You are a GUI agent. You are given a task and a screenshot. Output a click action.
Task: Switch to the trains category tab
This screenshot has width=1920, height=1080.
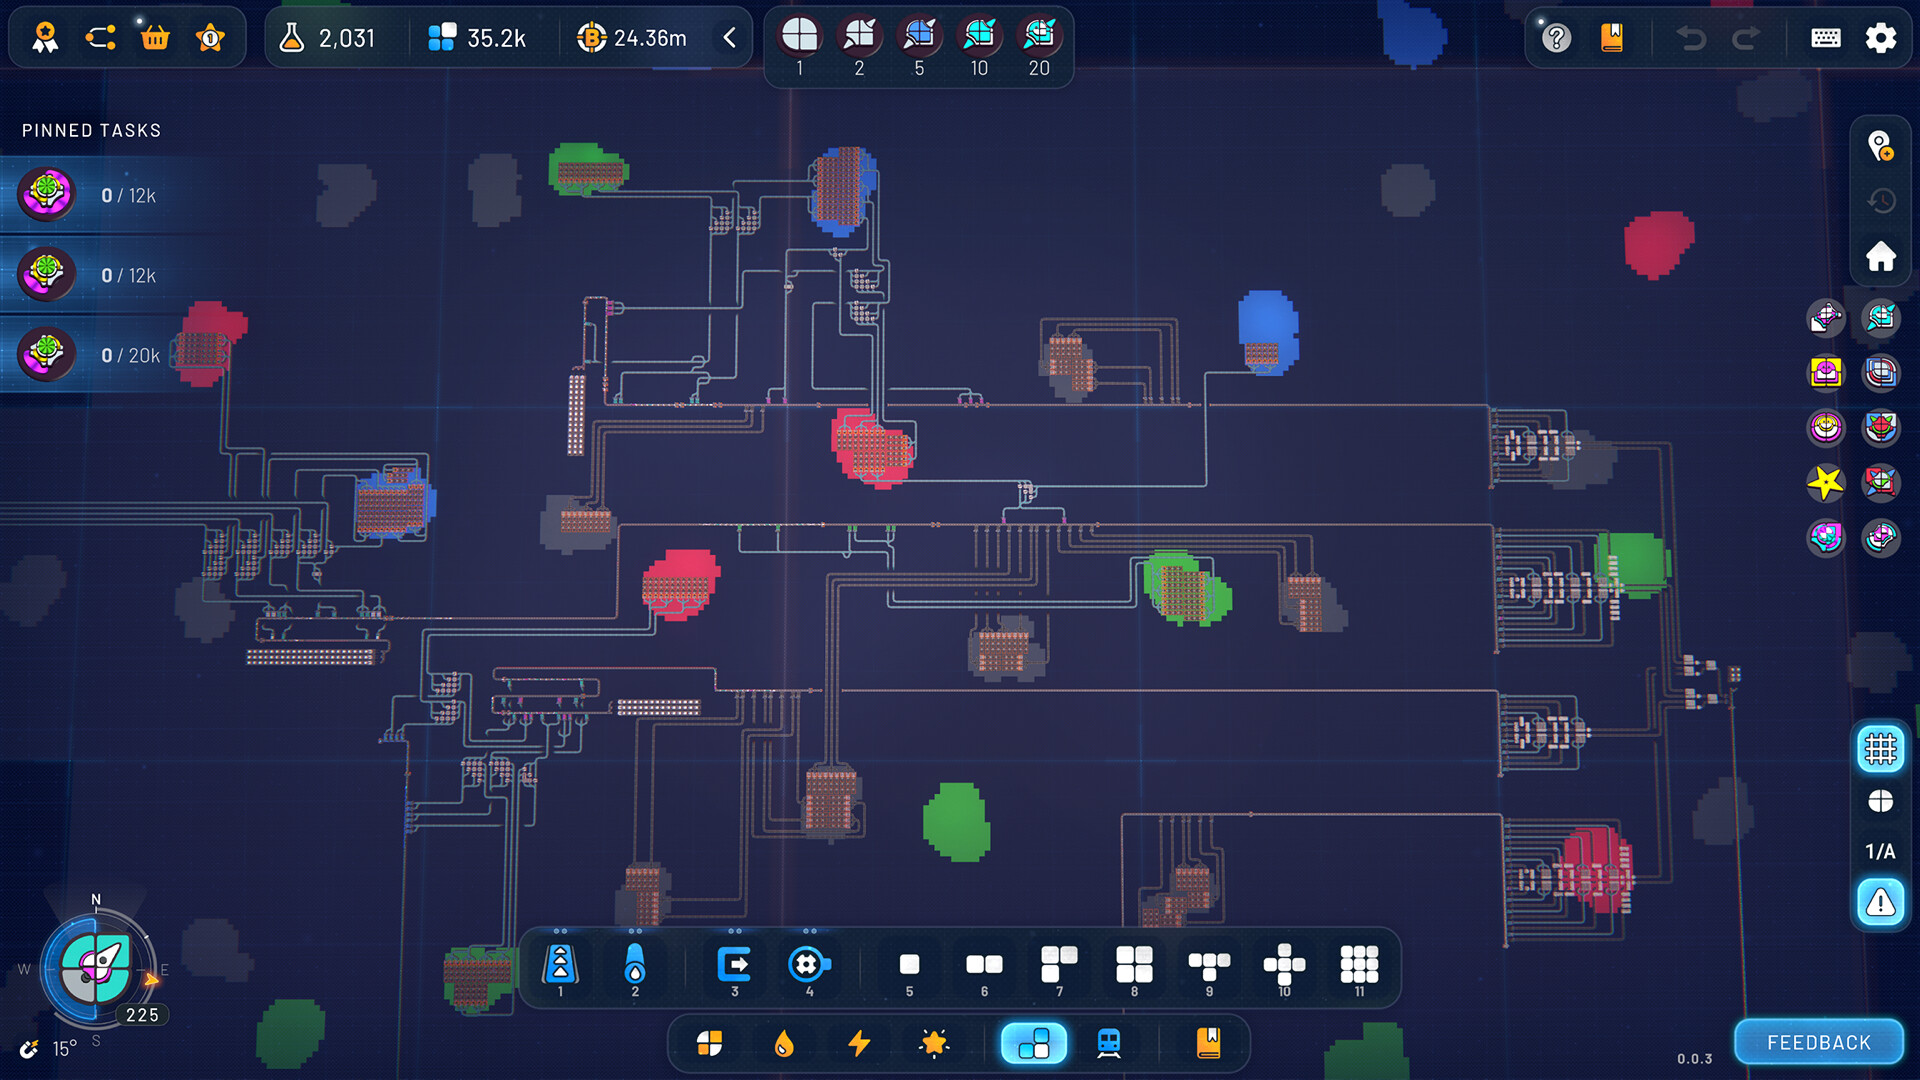pyautogui.click(x=1110, y=1043)
